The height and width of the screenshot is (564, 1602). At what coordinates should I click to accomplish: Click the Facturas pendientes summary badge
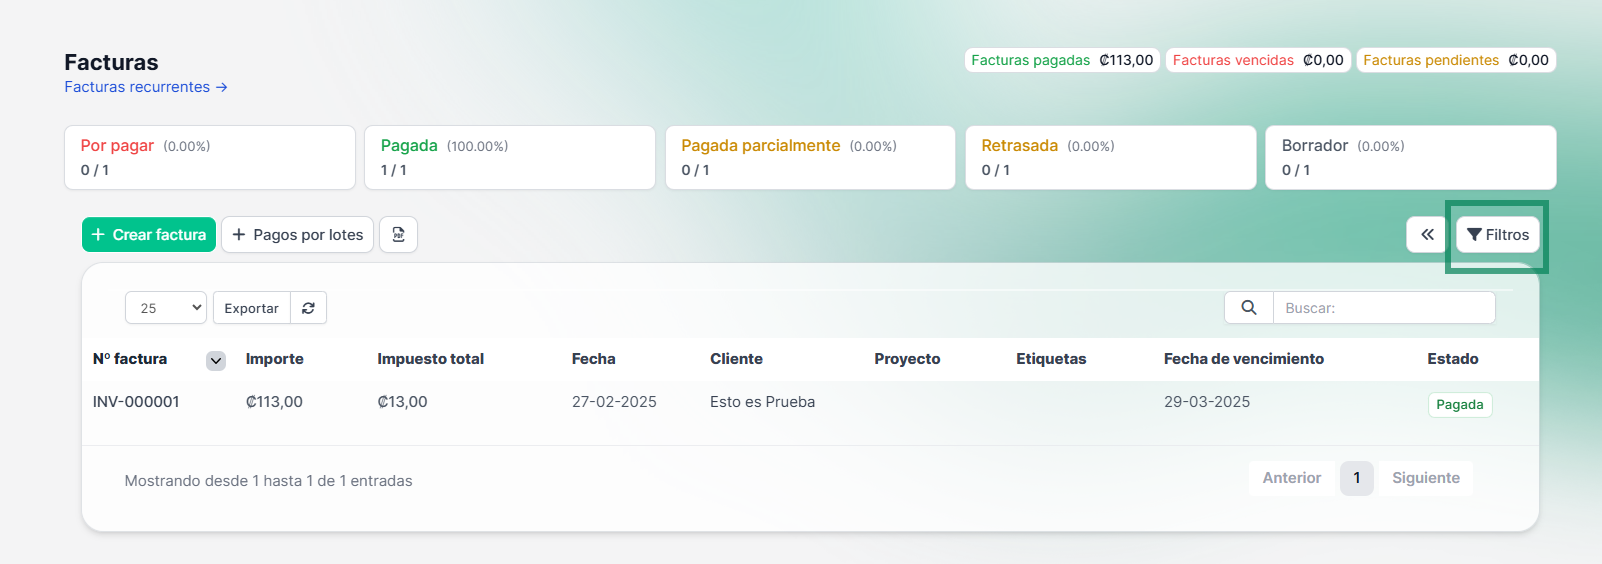1456,60
